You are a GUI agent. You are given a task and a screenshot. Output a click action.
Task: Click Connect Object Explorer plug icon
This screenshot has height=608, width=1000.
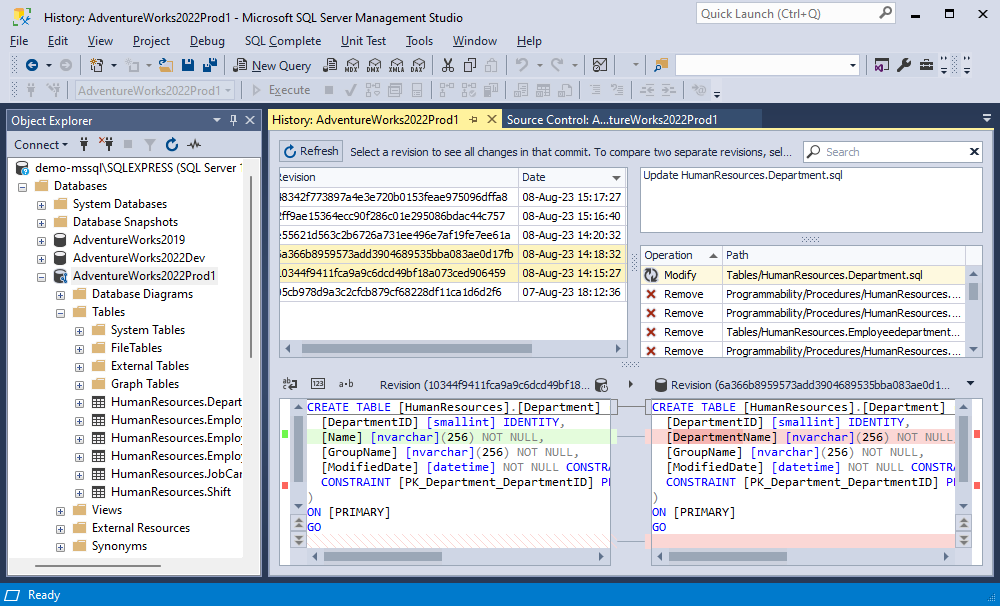click(x=84, y=145)
